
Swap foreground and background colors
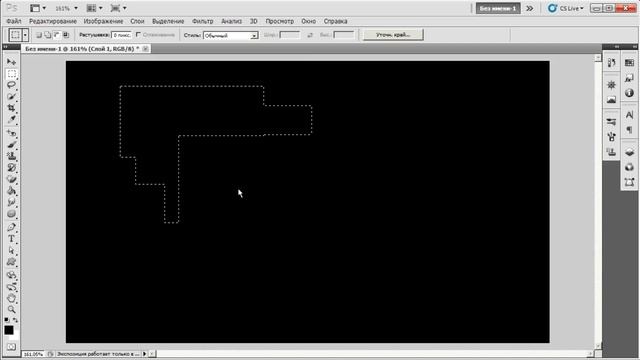16,320
